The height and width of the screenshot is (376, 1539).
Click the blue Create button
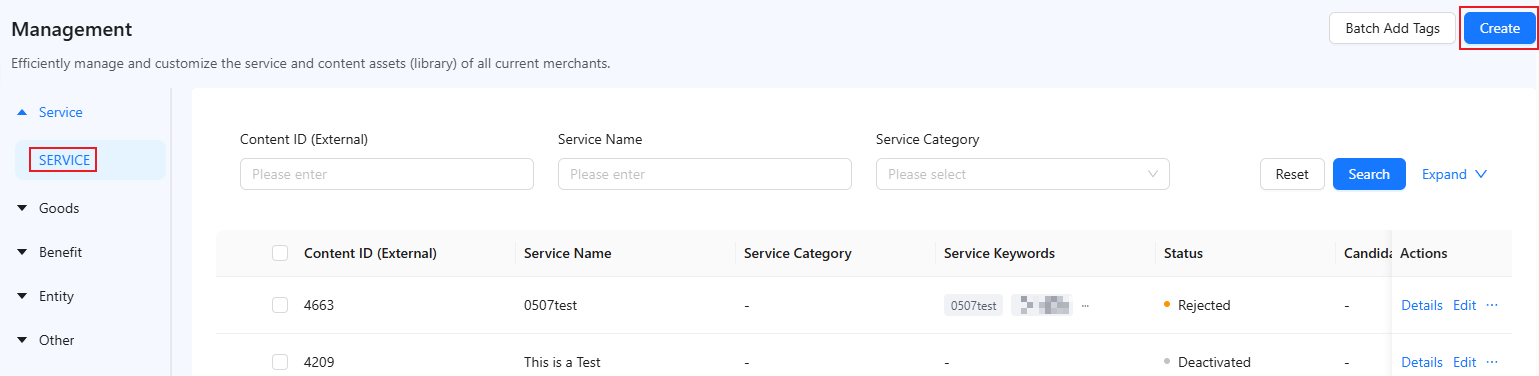click(1499, 28)
